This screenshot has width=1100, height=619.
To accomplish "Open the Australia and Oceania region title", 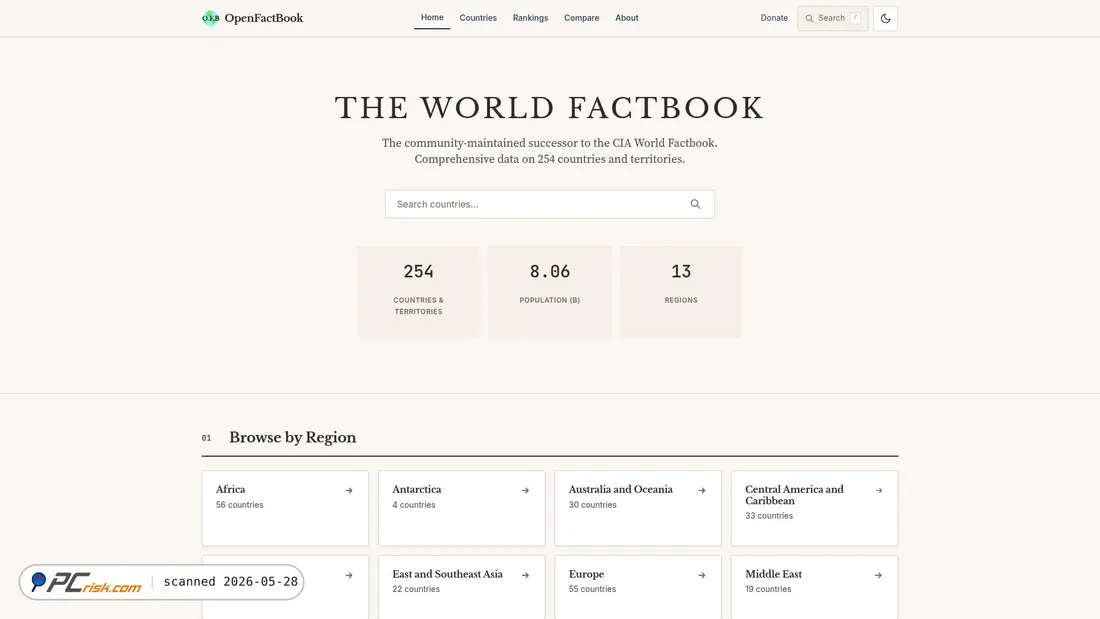I will click(621, 489).
